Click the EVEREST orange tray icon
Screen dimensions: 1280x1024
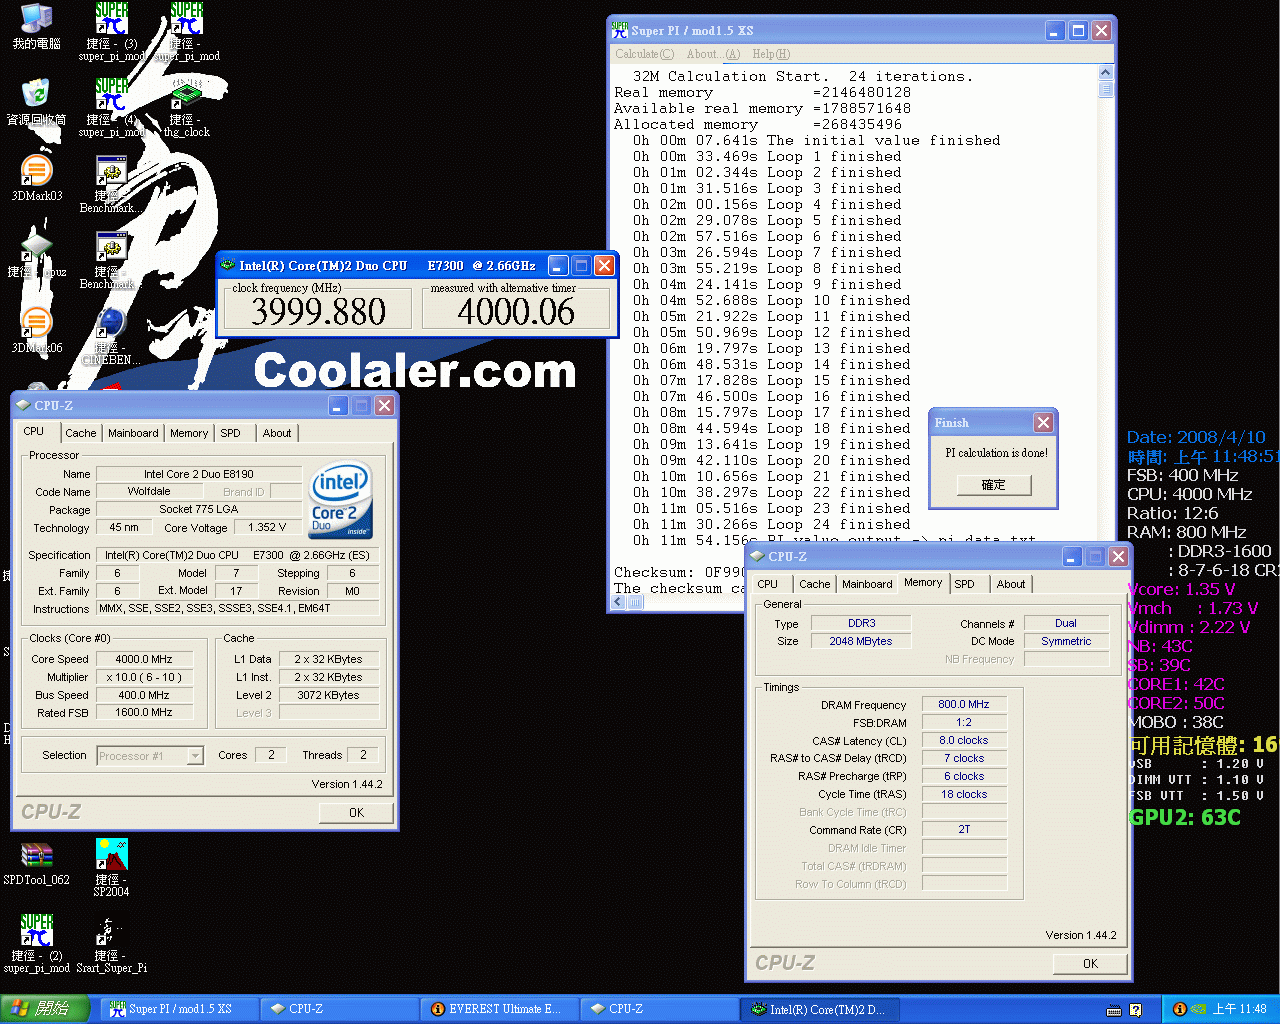tap(1179, 1009)
